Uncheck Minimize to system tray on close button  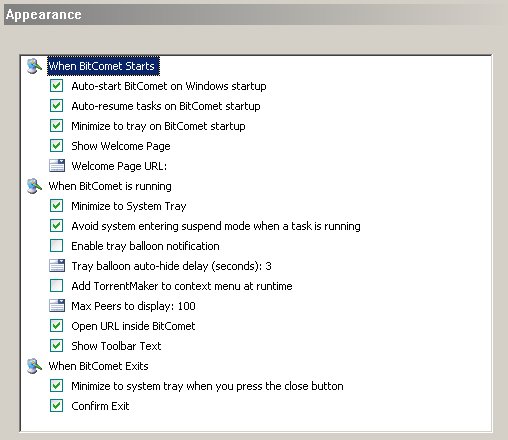[x=56, y=386]
